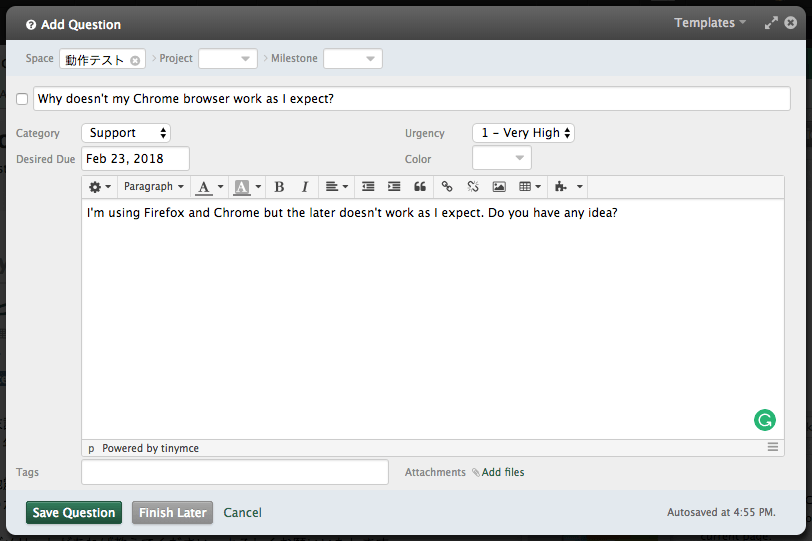Expand the Paragraph format dropdown
The image size is (812, 541).
coord(154,187)
